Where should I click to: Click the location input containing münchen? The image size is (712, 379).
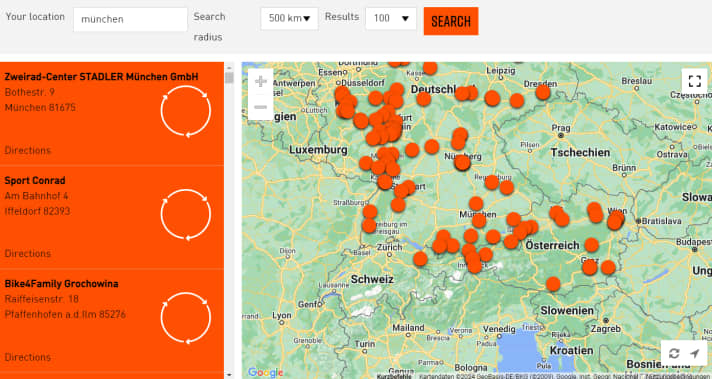[130, 19]
